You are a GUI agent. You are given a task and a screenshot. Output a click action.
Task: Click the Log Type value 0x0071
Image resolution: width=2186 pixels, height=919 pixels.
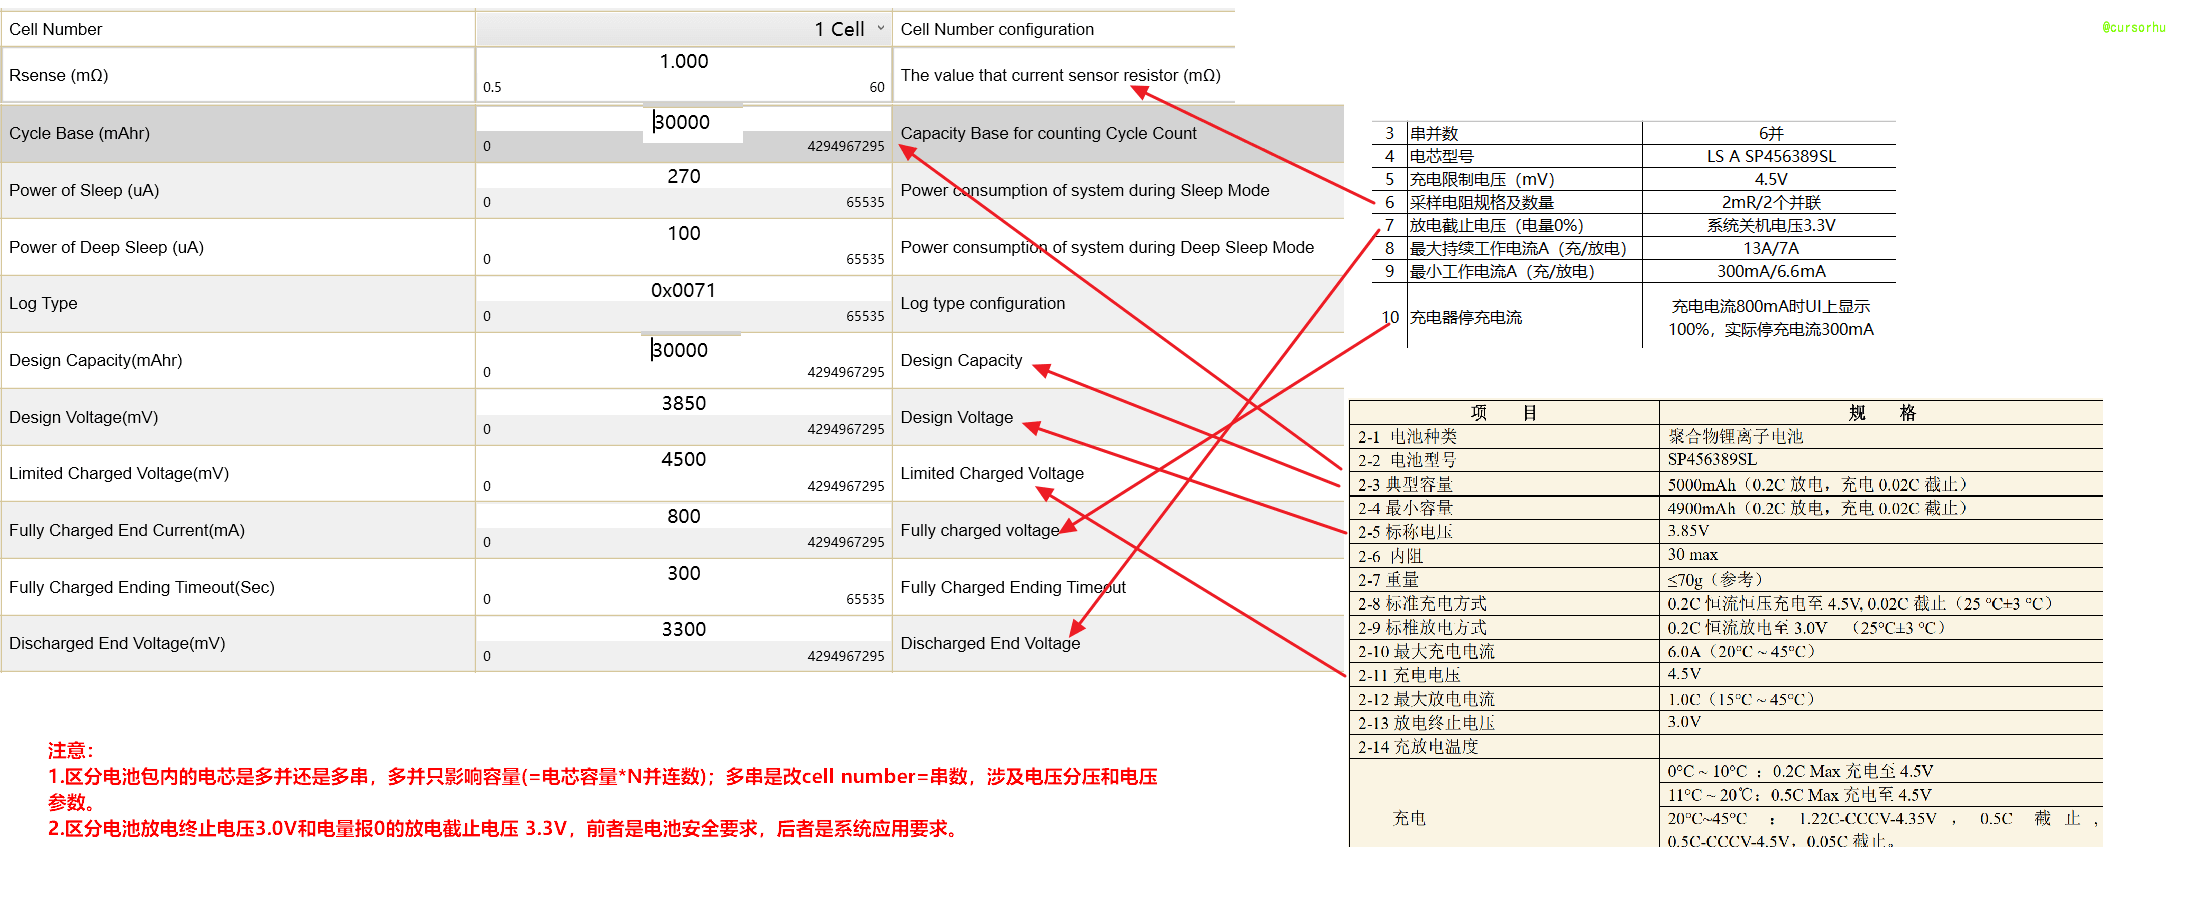[684, 291]
